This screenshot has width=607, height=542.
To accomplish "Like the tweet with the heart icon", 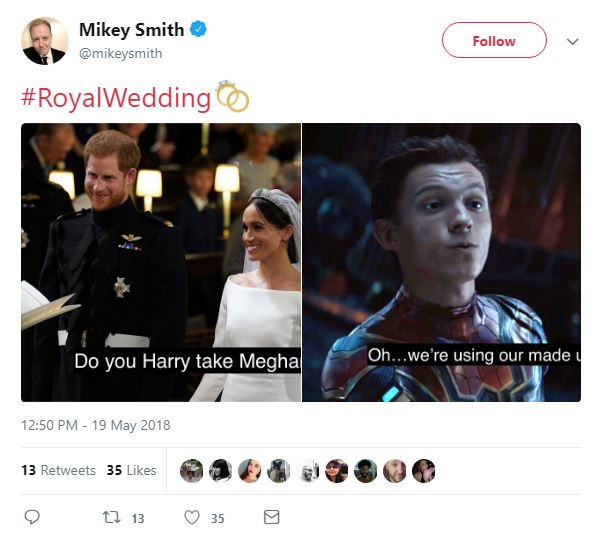I will (x=192, y=518).
